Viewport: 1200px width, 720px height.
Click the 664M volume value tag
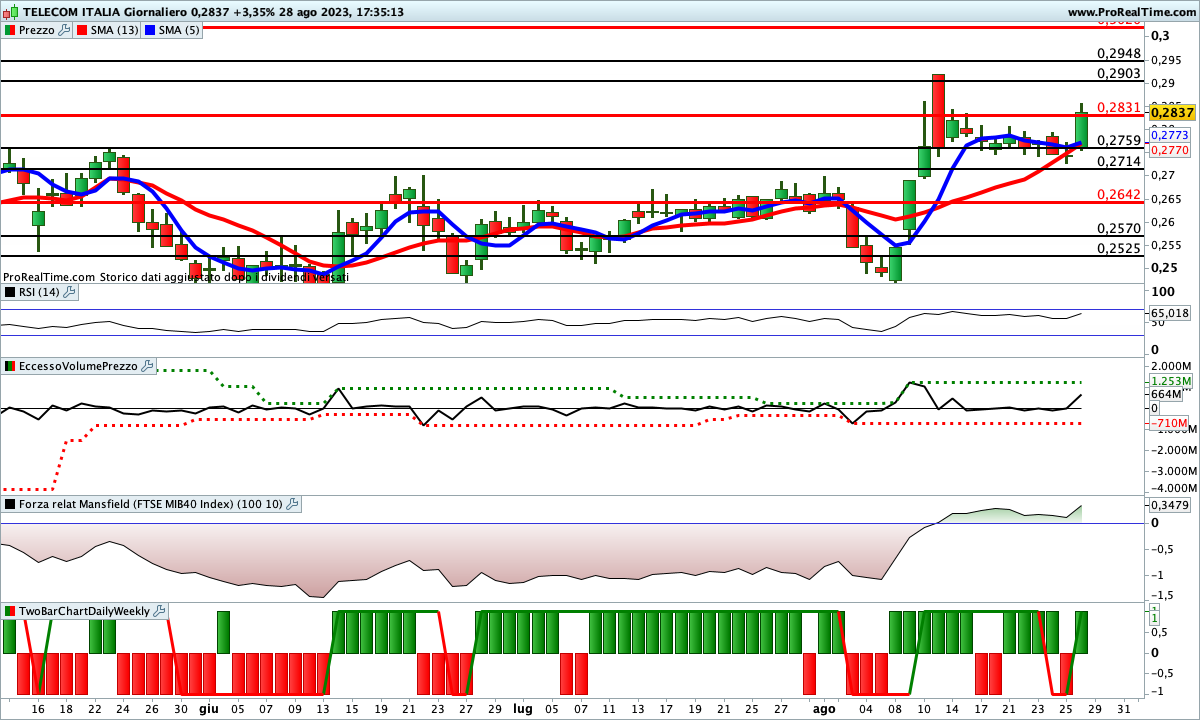click(1166, 394)
